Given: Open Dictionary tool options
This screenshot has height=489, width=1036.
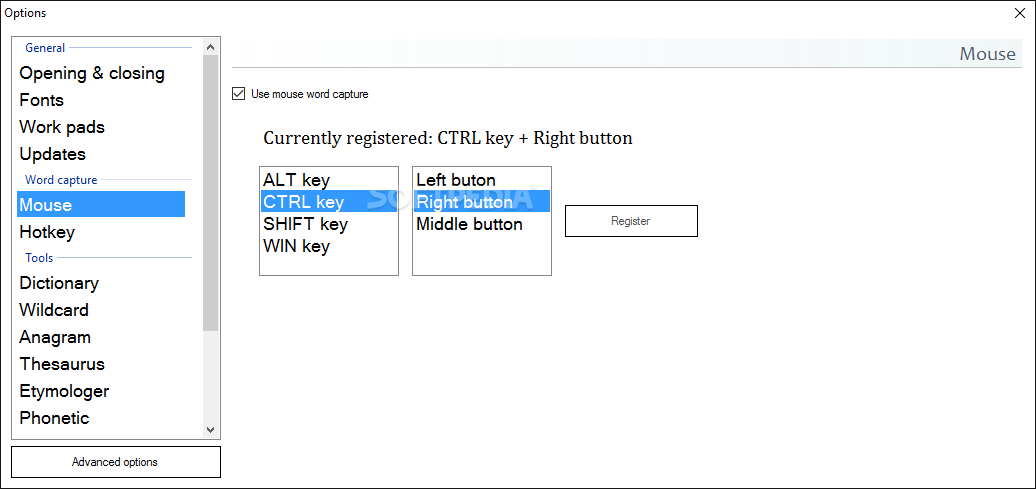Looking at the screenshot, I should 59,283.
